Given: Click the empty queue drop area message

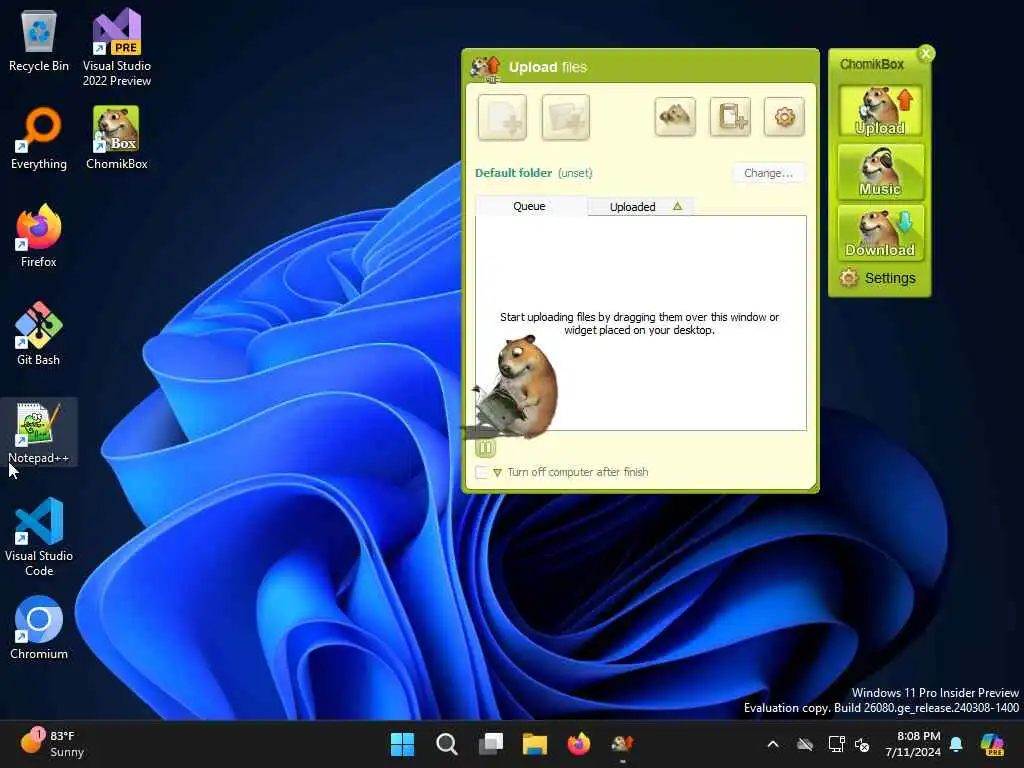Looking at the screenshot, I should point(639,323).
